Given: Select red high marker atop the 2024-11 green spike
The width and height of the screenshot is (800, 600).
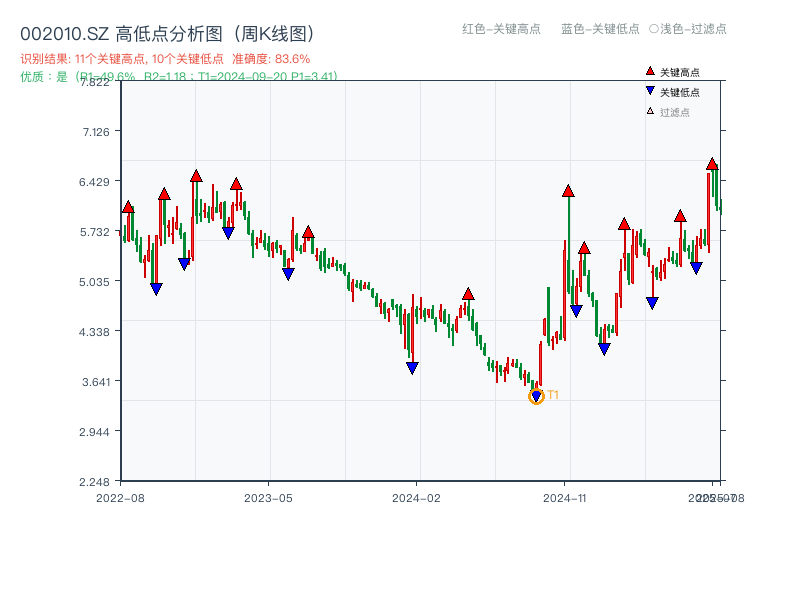Looking at the screenshot, I should (x=568, y=191).
